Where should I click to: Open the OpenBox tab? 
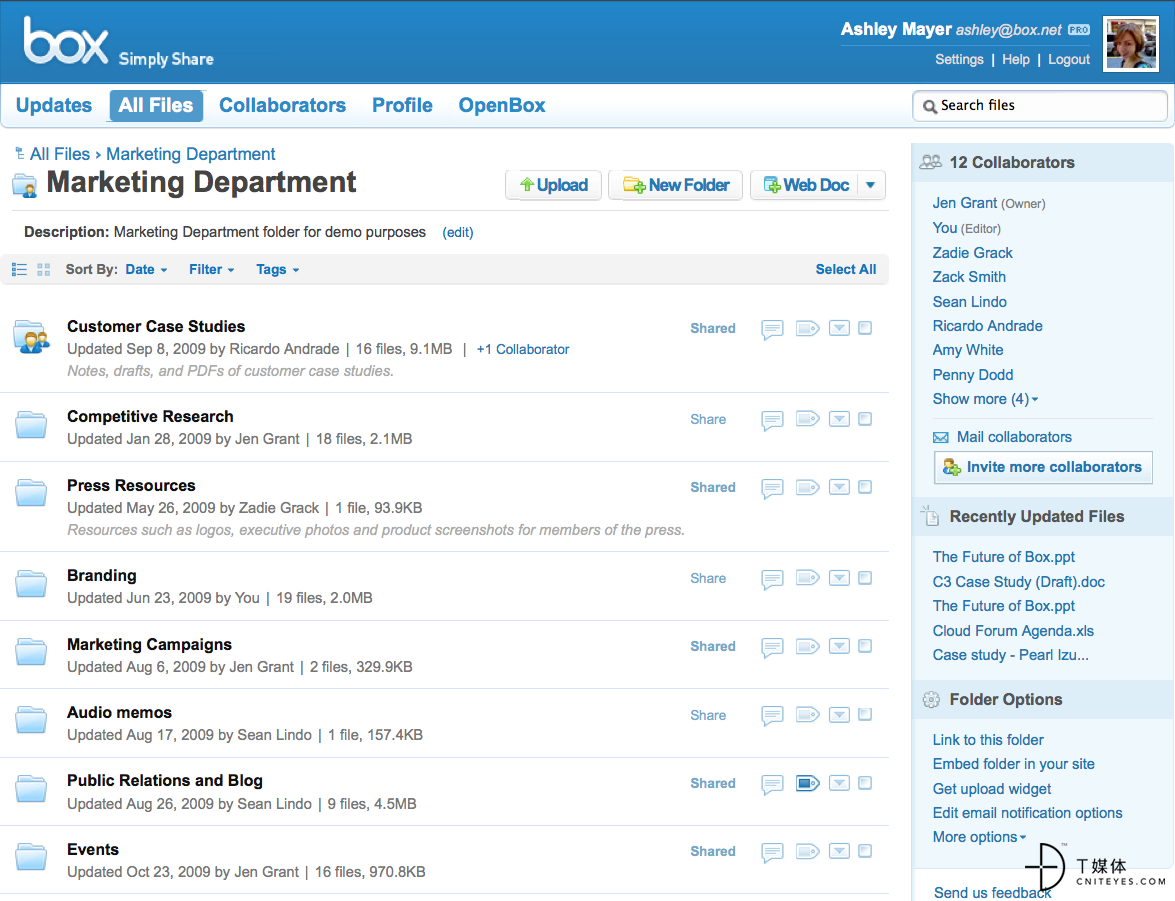pyautogui.click(x=502, y=106)
